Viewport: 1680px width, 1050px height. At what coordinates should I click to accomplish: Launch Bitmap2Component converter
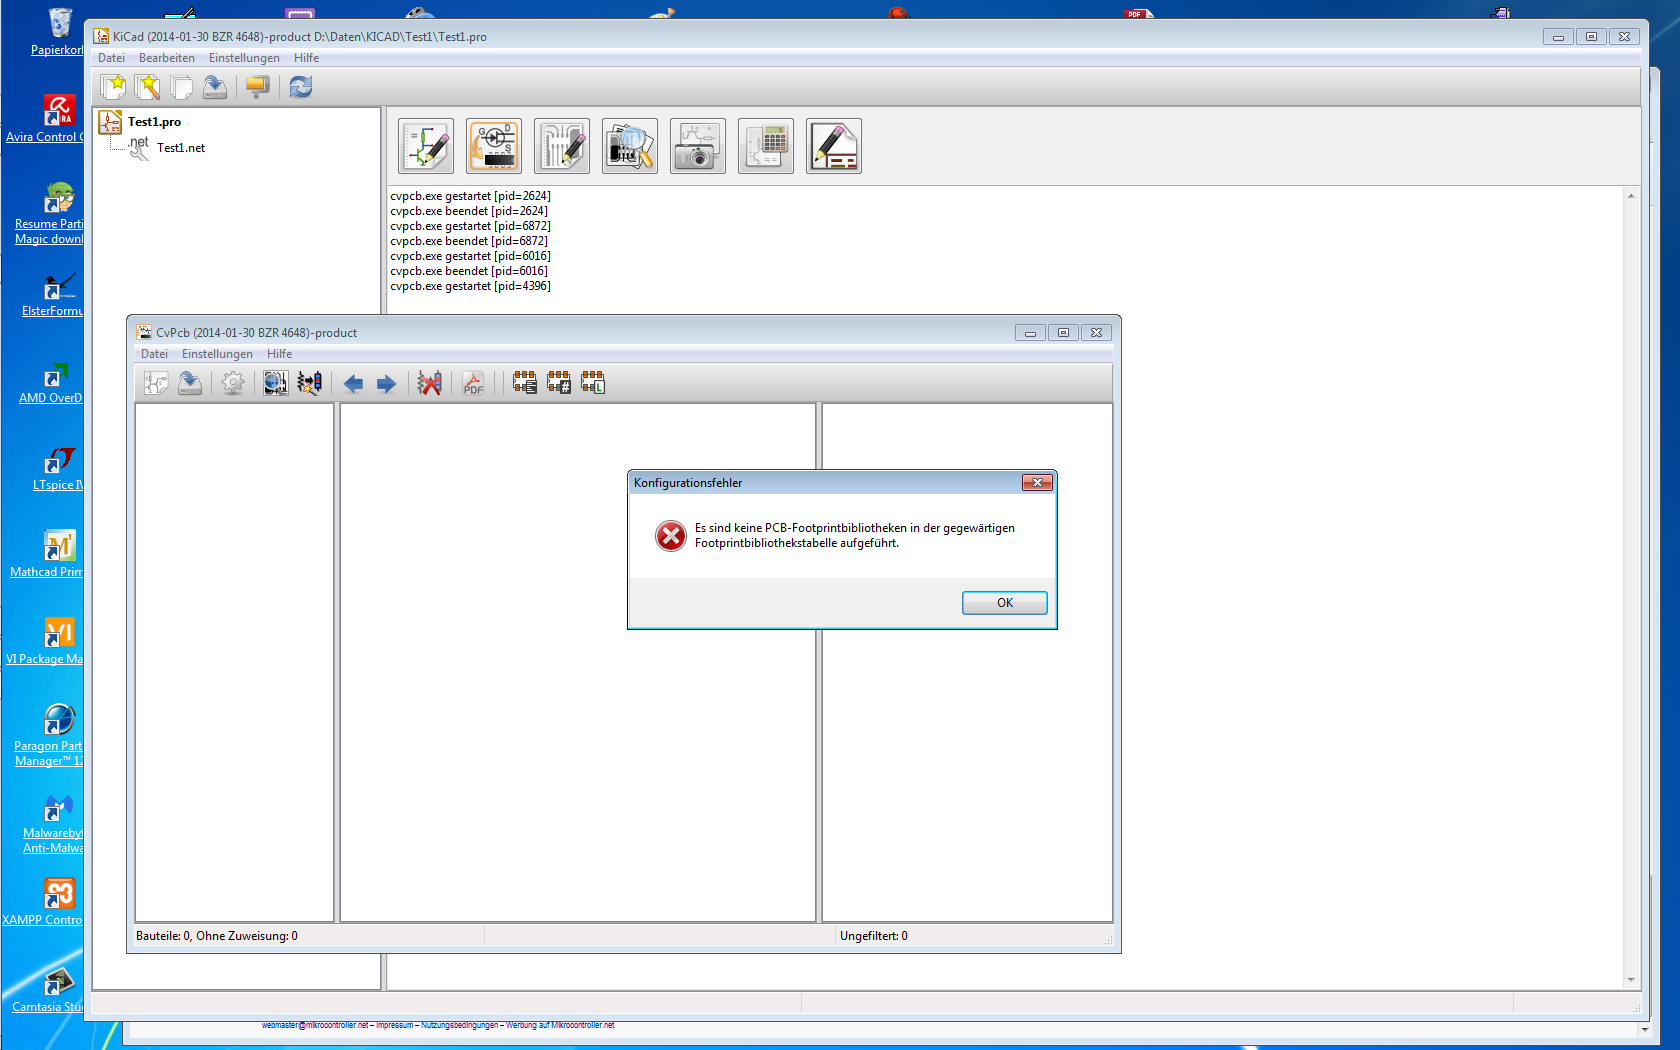pyautogui.click(x=698, y=146)
